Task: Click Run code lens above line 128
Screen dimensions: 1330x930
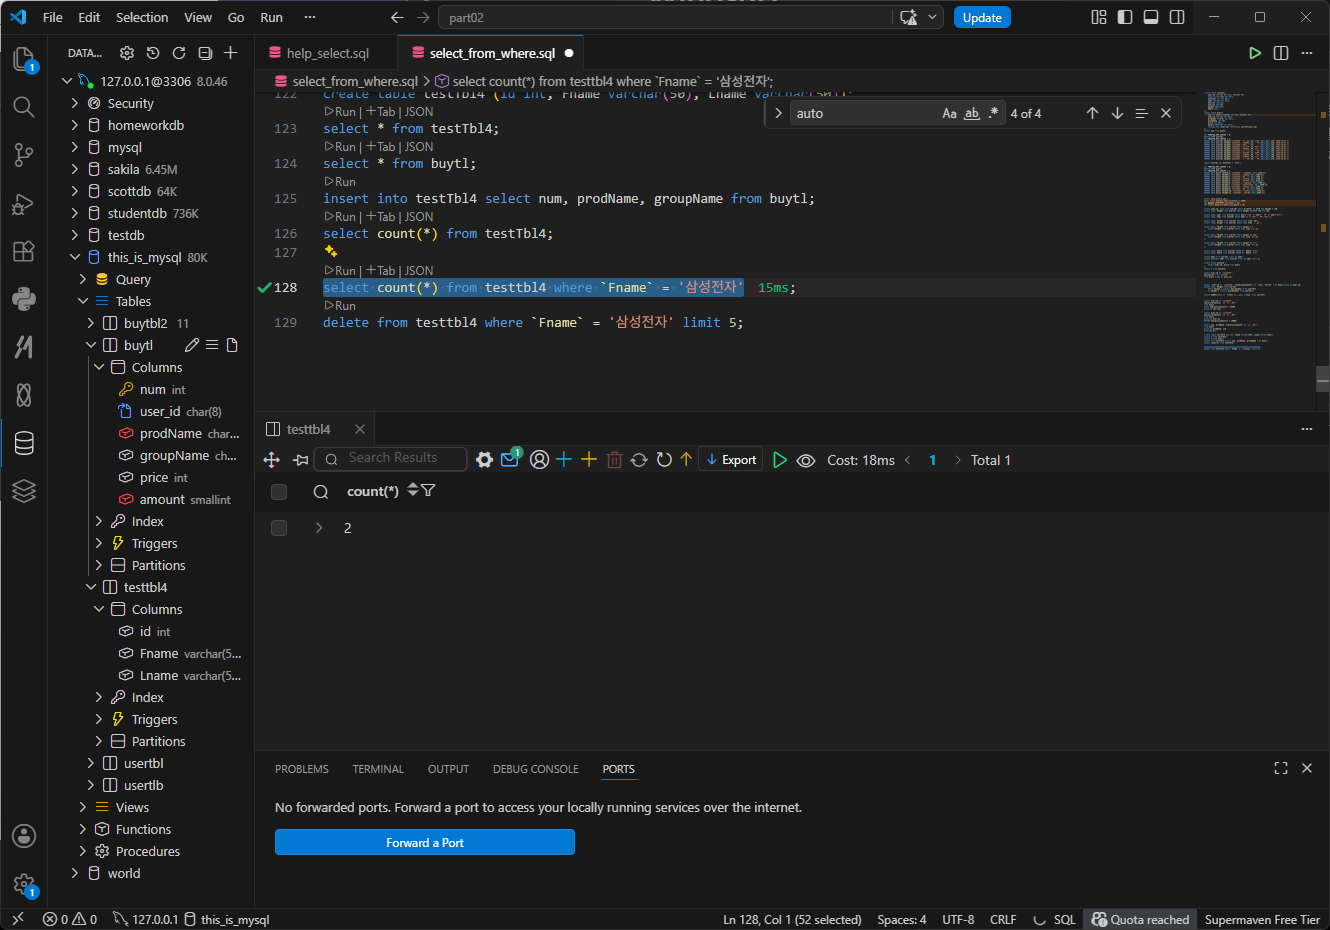Action: coord(340,270)
